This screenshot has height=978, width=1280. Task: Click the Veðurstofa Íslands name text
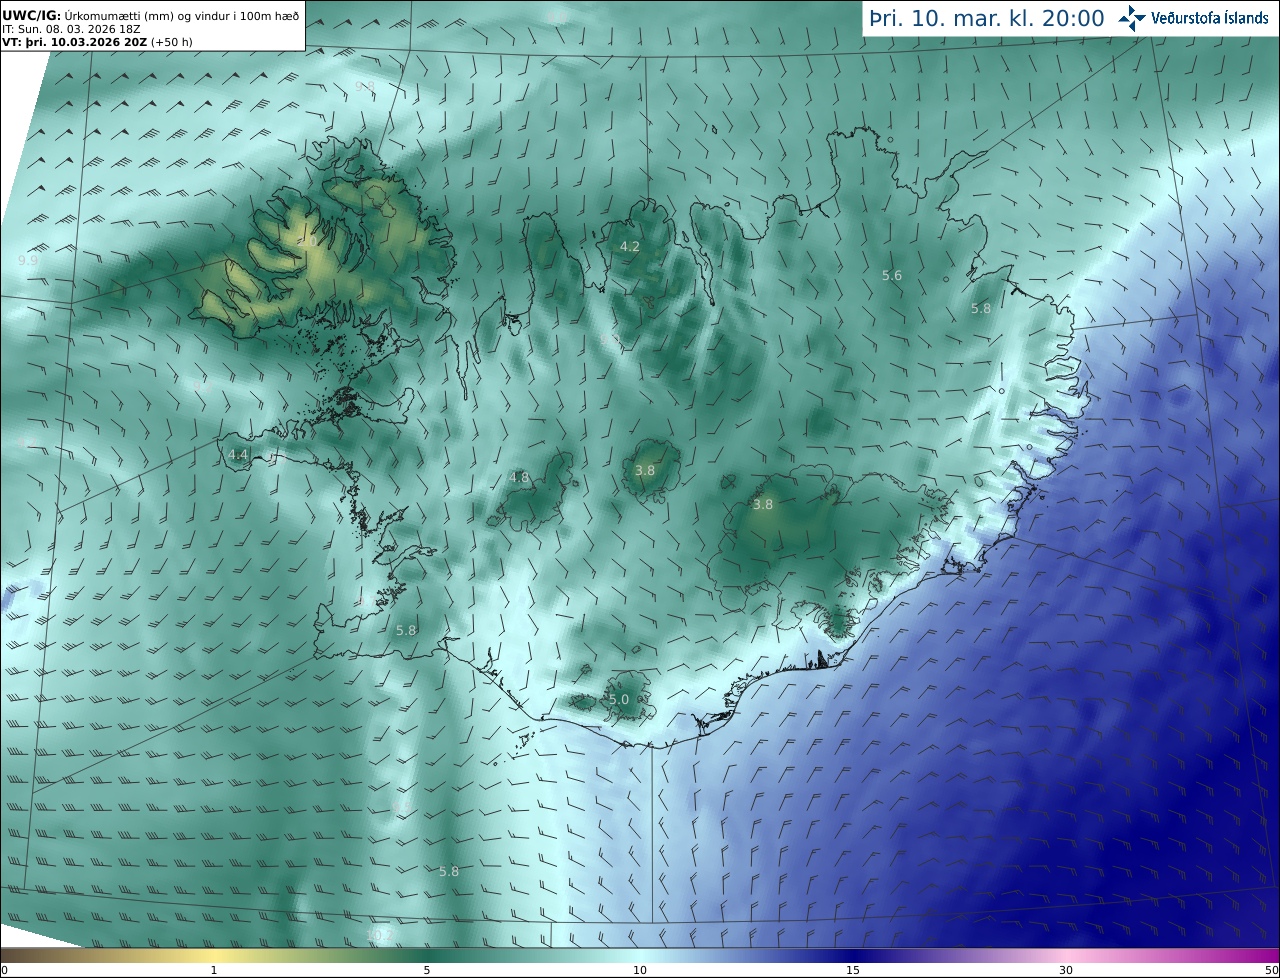coord(1209,18)
